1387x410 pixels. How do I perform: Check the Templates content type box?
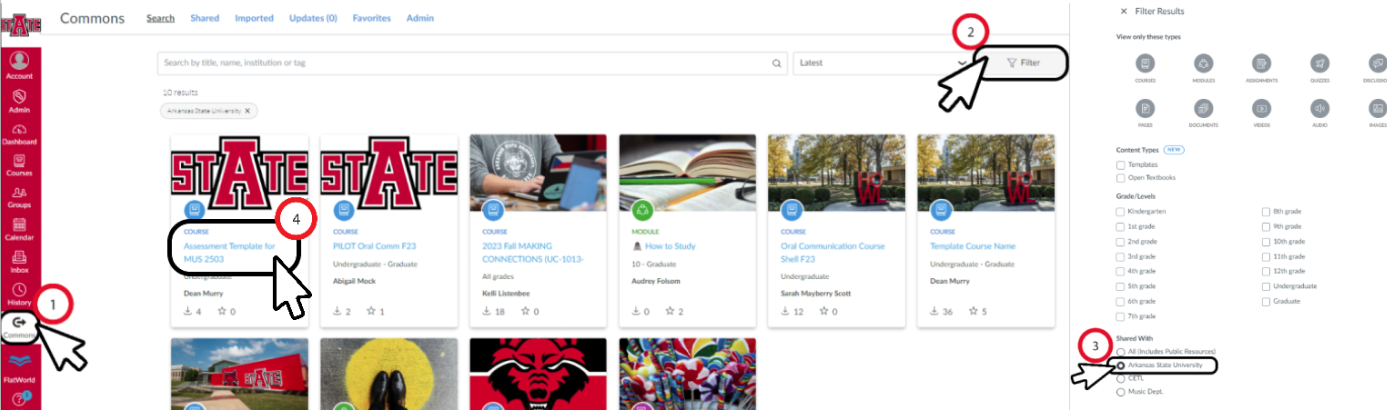click(1121, 164)
